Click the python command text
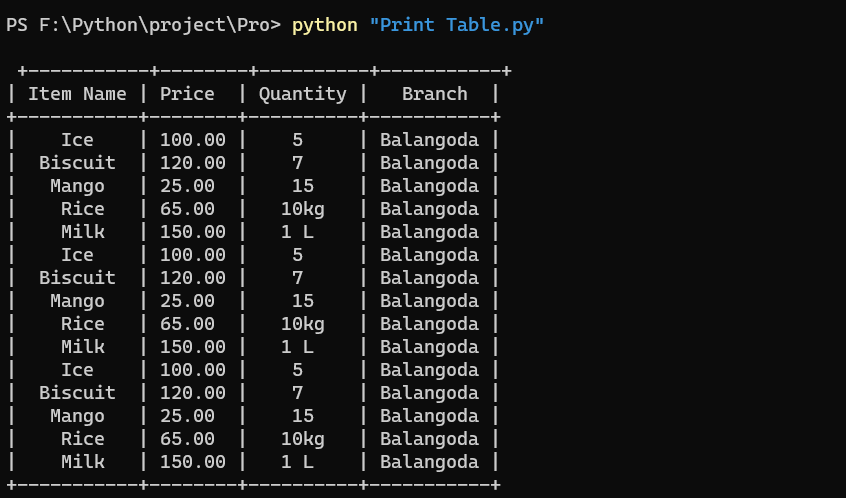The width and height of the screenshot is (846, 498). 324,25
